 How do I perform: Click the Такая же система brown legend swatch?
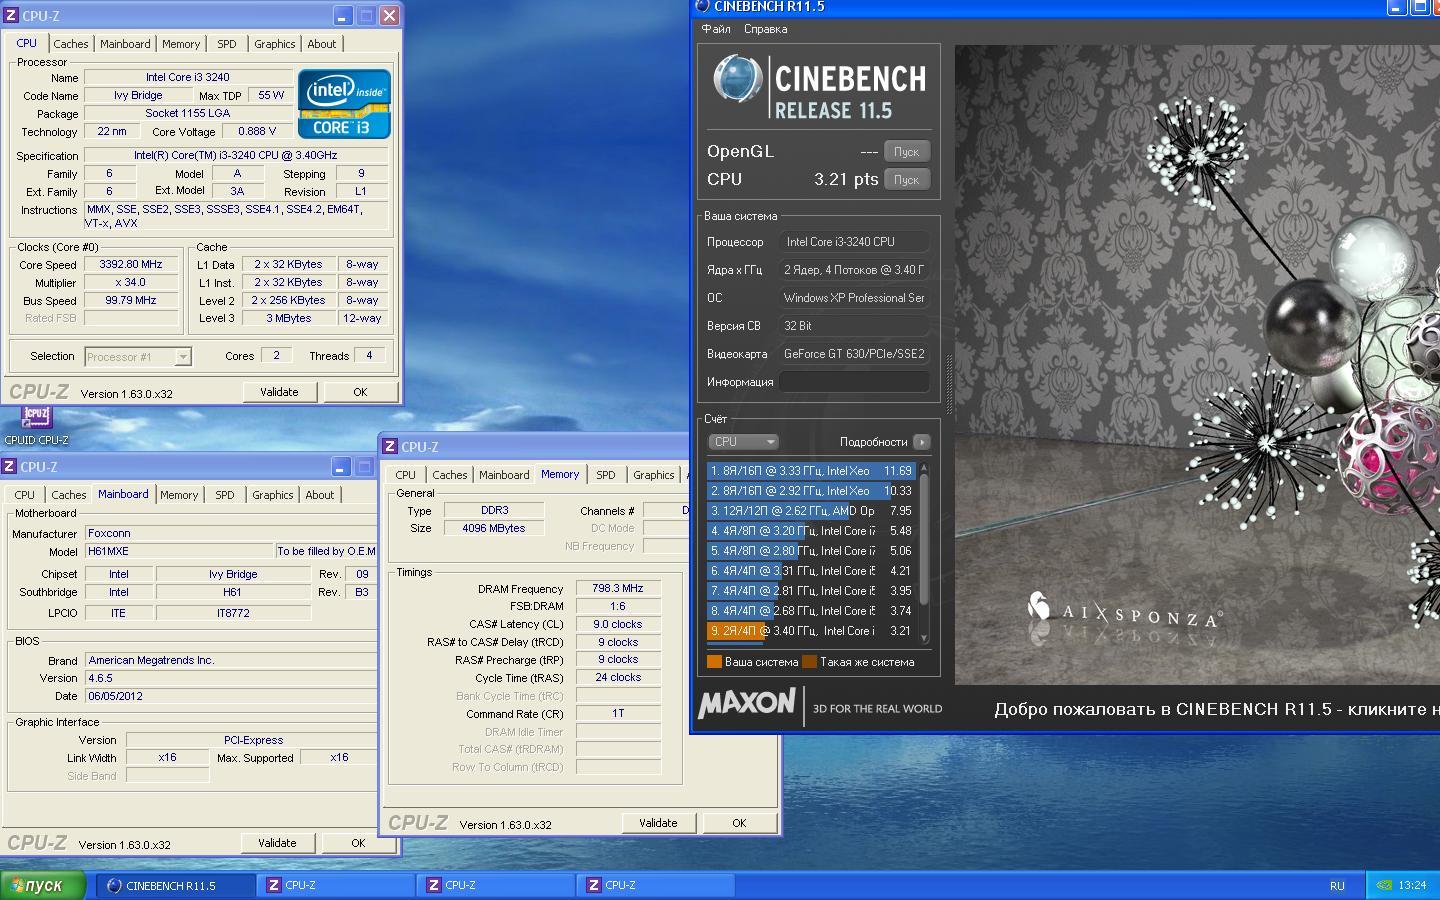[809, 662]
